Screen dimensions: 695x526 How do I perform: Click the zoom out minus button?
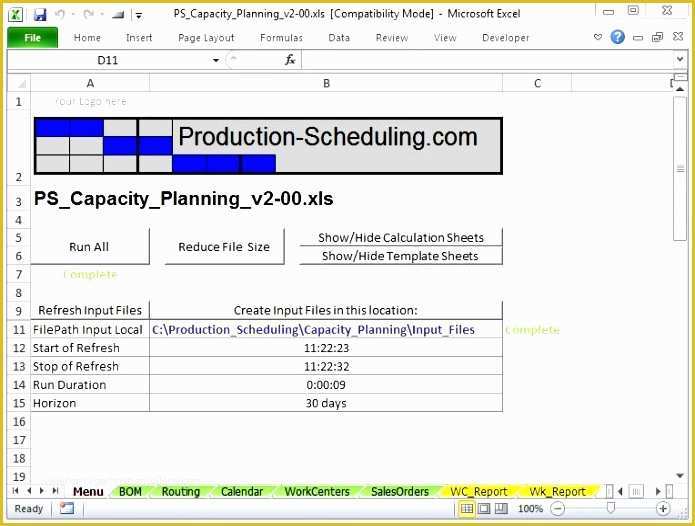tap(558, 509)
